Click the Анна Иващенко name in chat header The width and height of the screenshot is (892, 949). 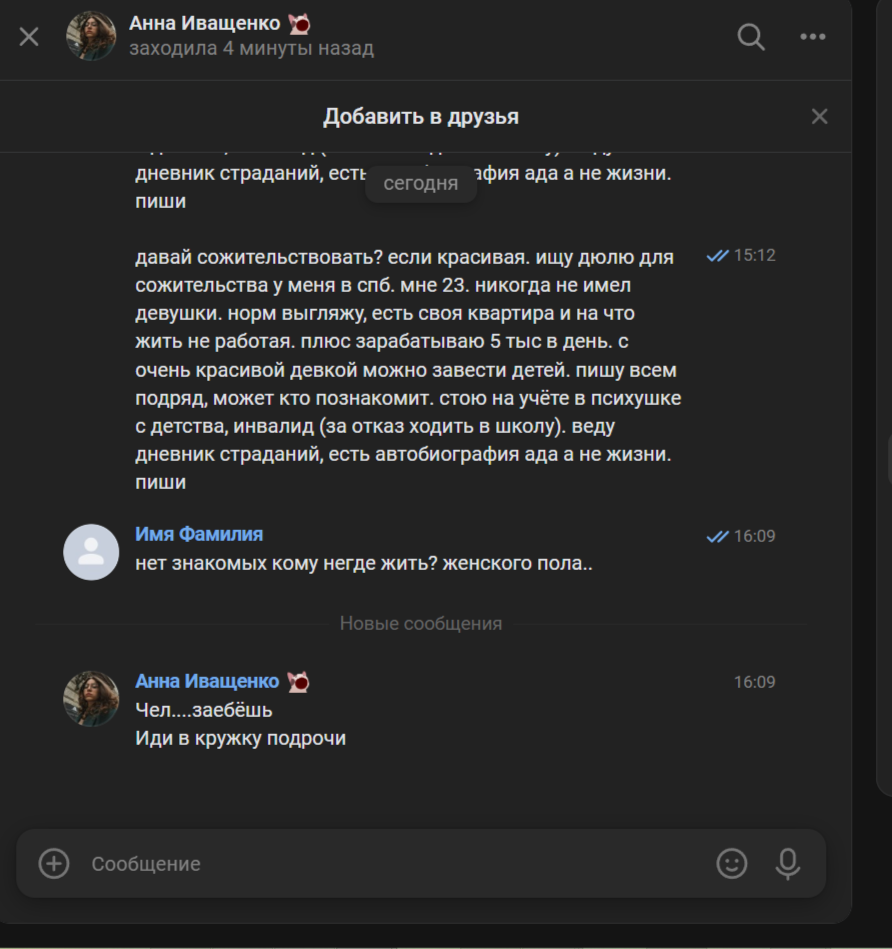205,23
